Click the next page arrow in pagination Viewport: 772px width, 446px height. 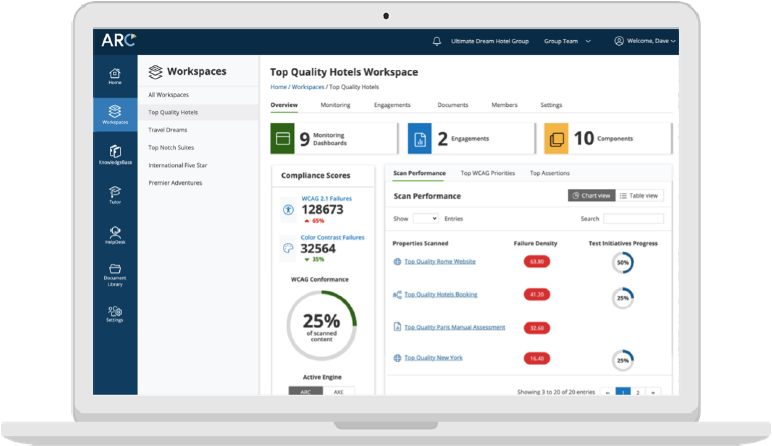click(x=653, y=392)
